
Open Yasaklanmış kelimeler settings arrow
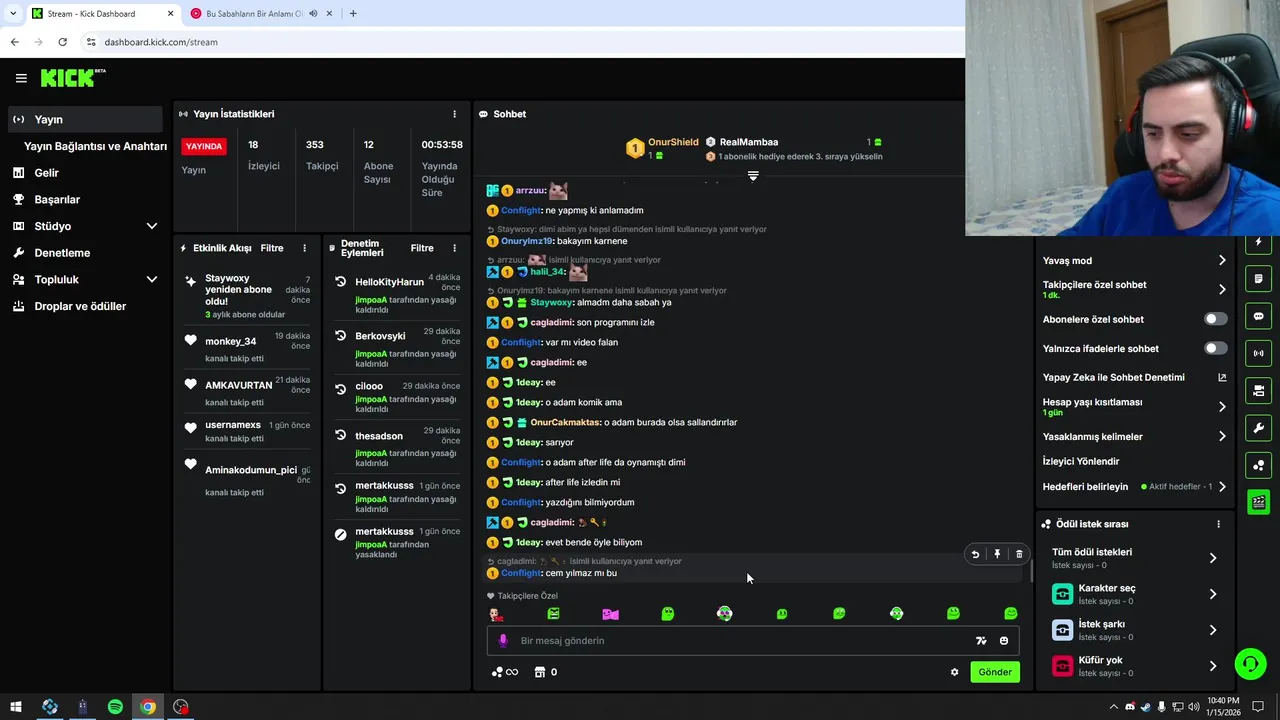coord(1222,437)
